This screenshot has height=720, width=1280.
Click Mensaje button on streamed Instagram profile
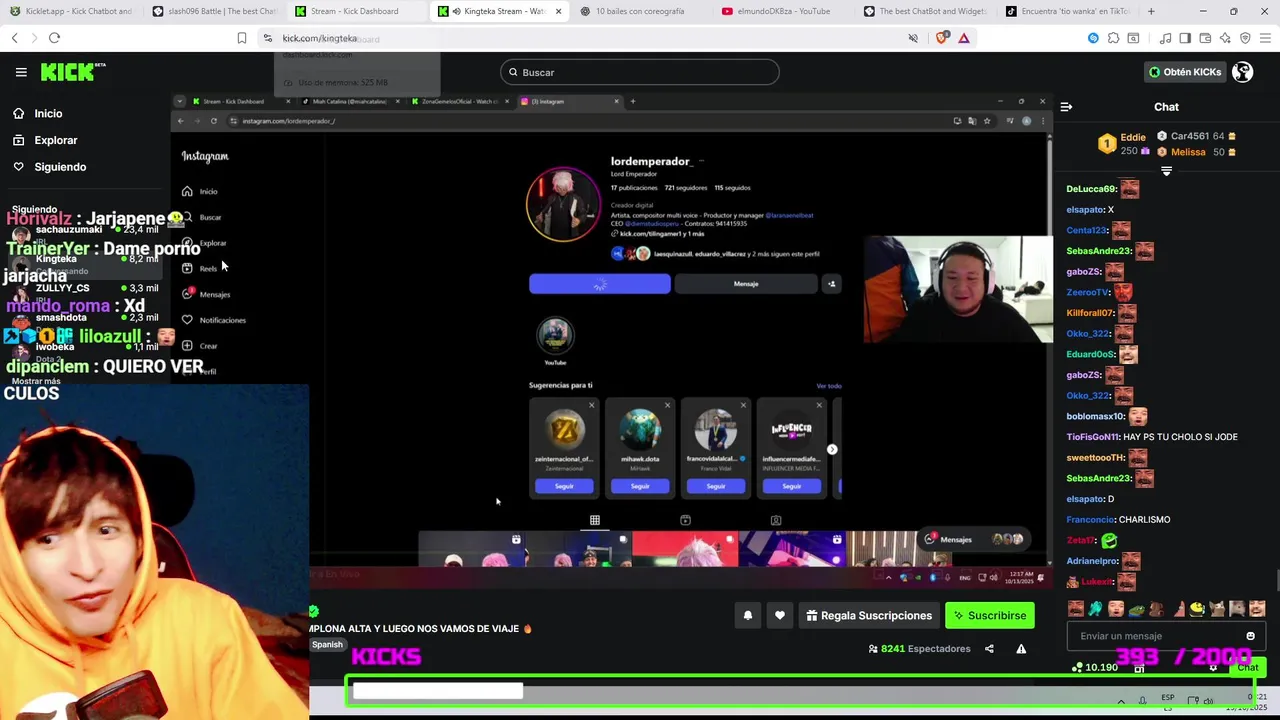tap(746, 284)
